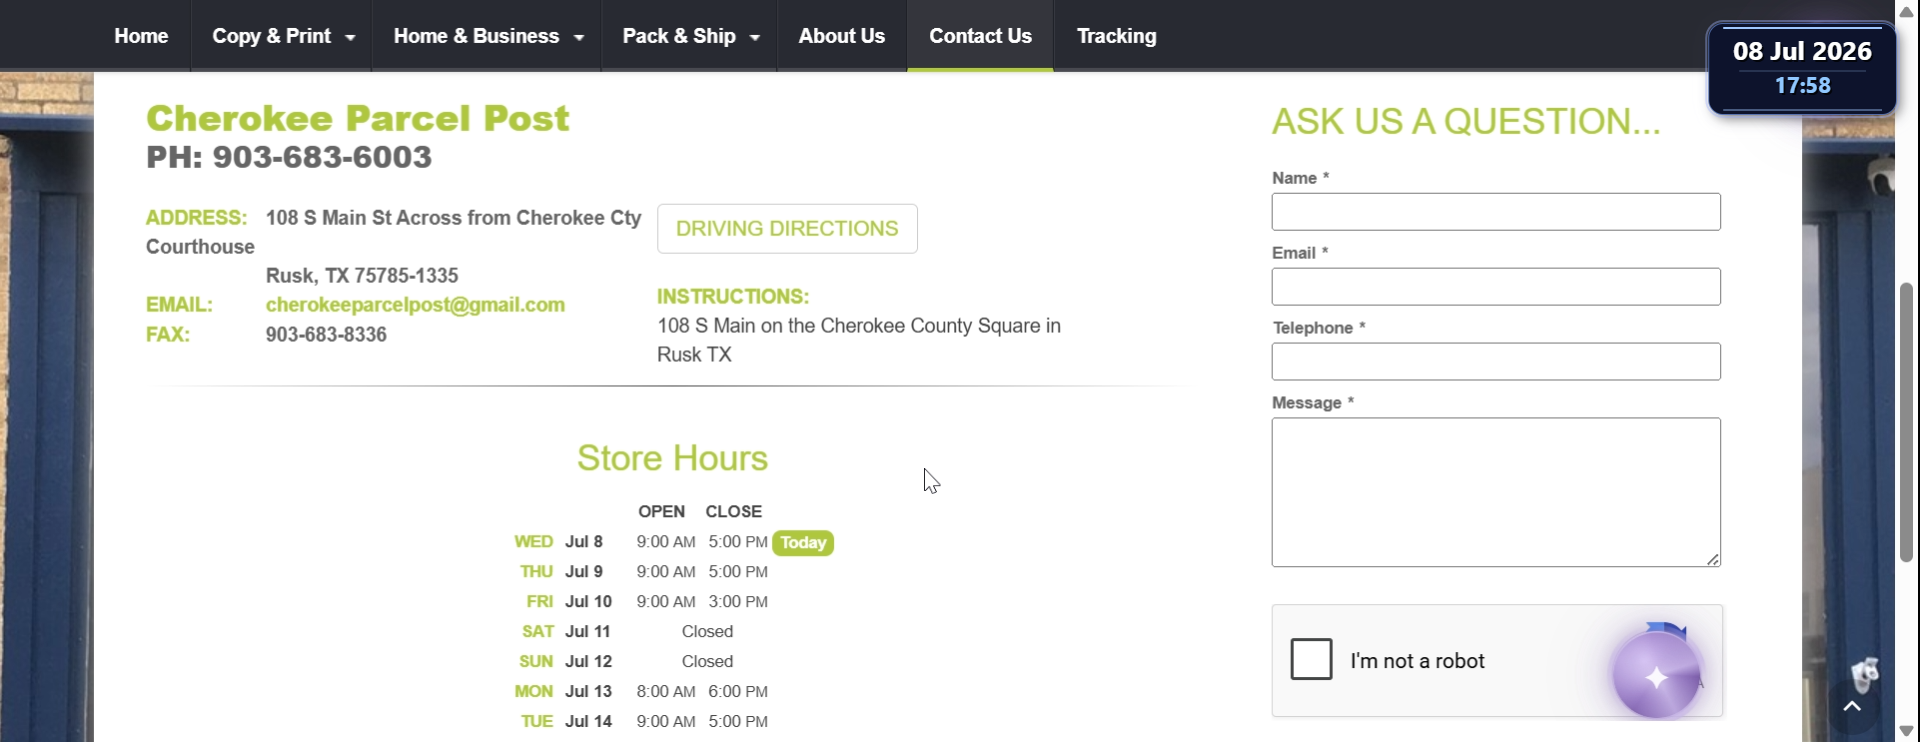Image resolution: width=1920 pixels, height=742 pixels.
Task: Click the Rusk, TX 75785-1335 address line
Action: point(362,276)
